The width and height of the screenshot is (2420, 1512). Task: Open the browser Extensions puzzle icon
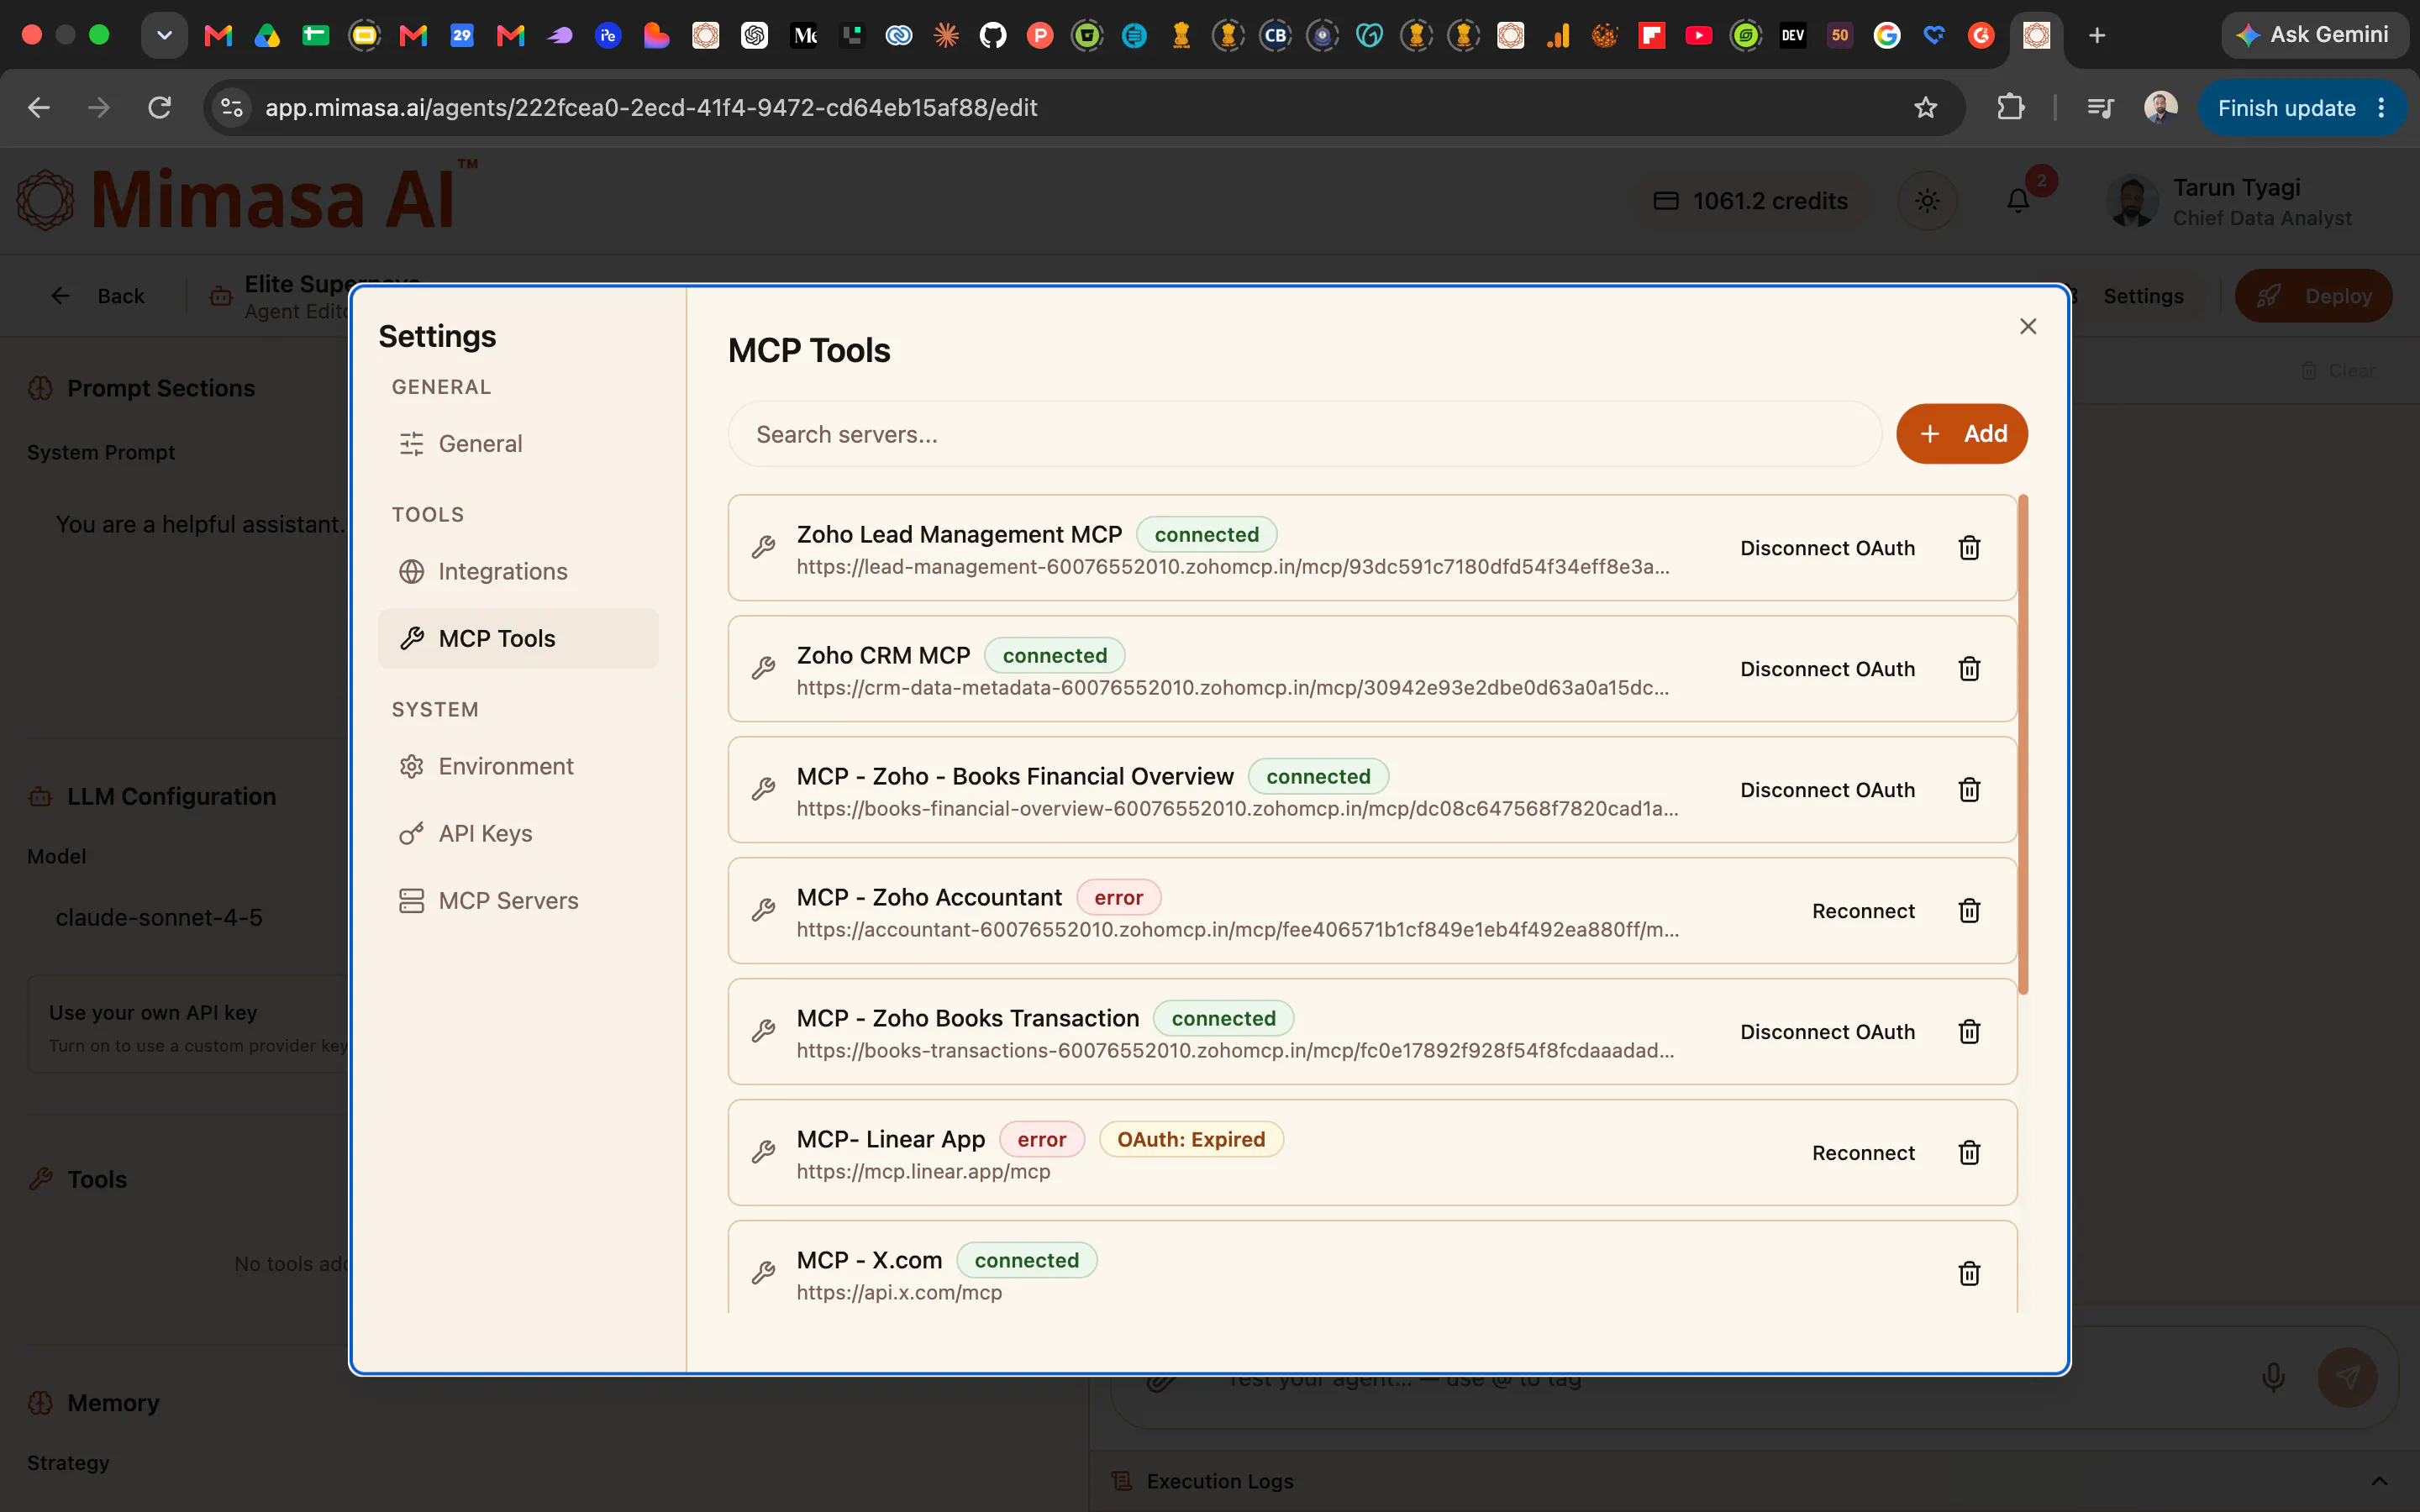2010,108
